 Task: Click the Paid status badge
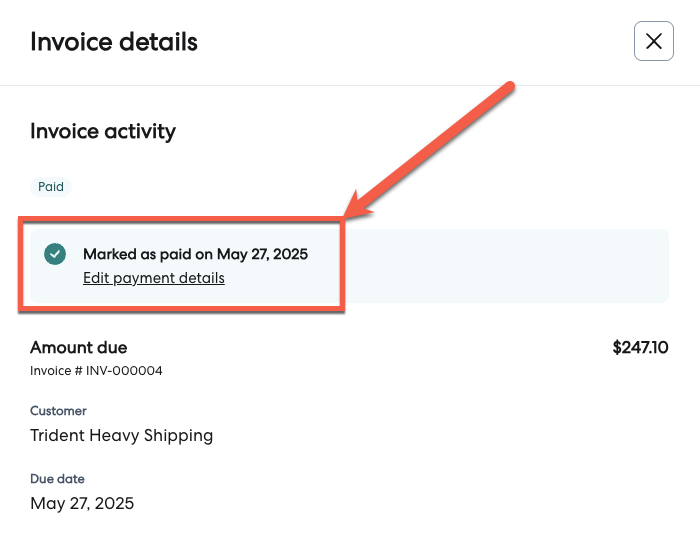point(51,186)
